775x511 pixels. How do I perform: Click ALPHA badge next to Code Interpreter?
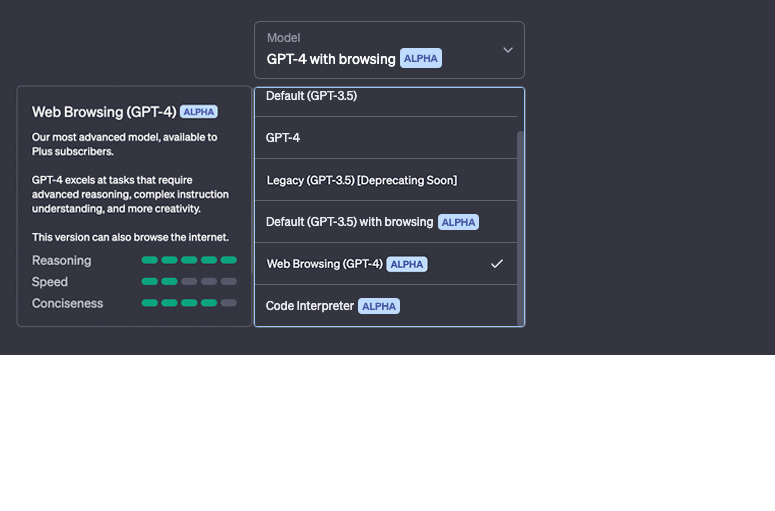point(379,306)
